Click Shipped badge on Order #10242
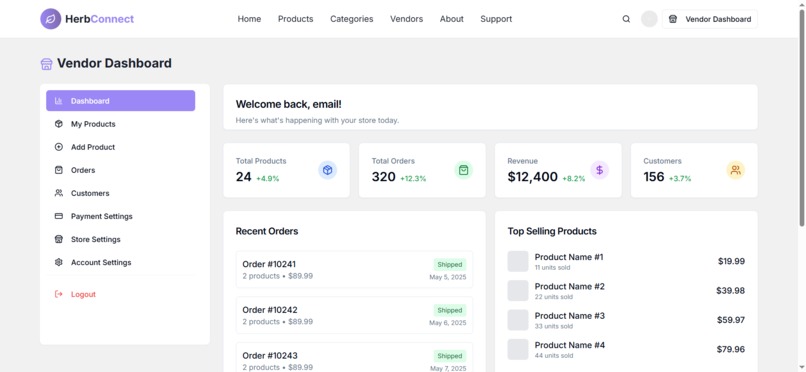This screenshot has width=806, height=372. tap(450, 310)
